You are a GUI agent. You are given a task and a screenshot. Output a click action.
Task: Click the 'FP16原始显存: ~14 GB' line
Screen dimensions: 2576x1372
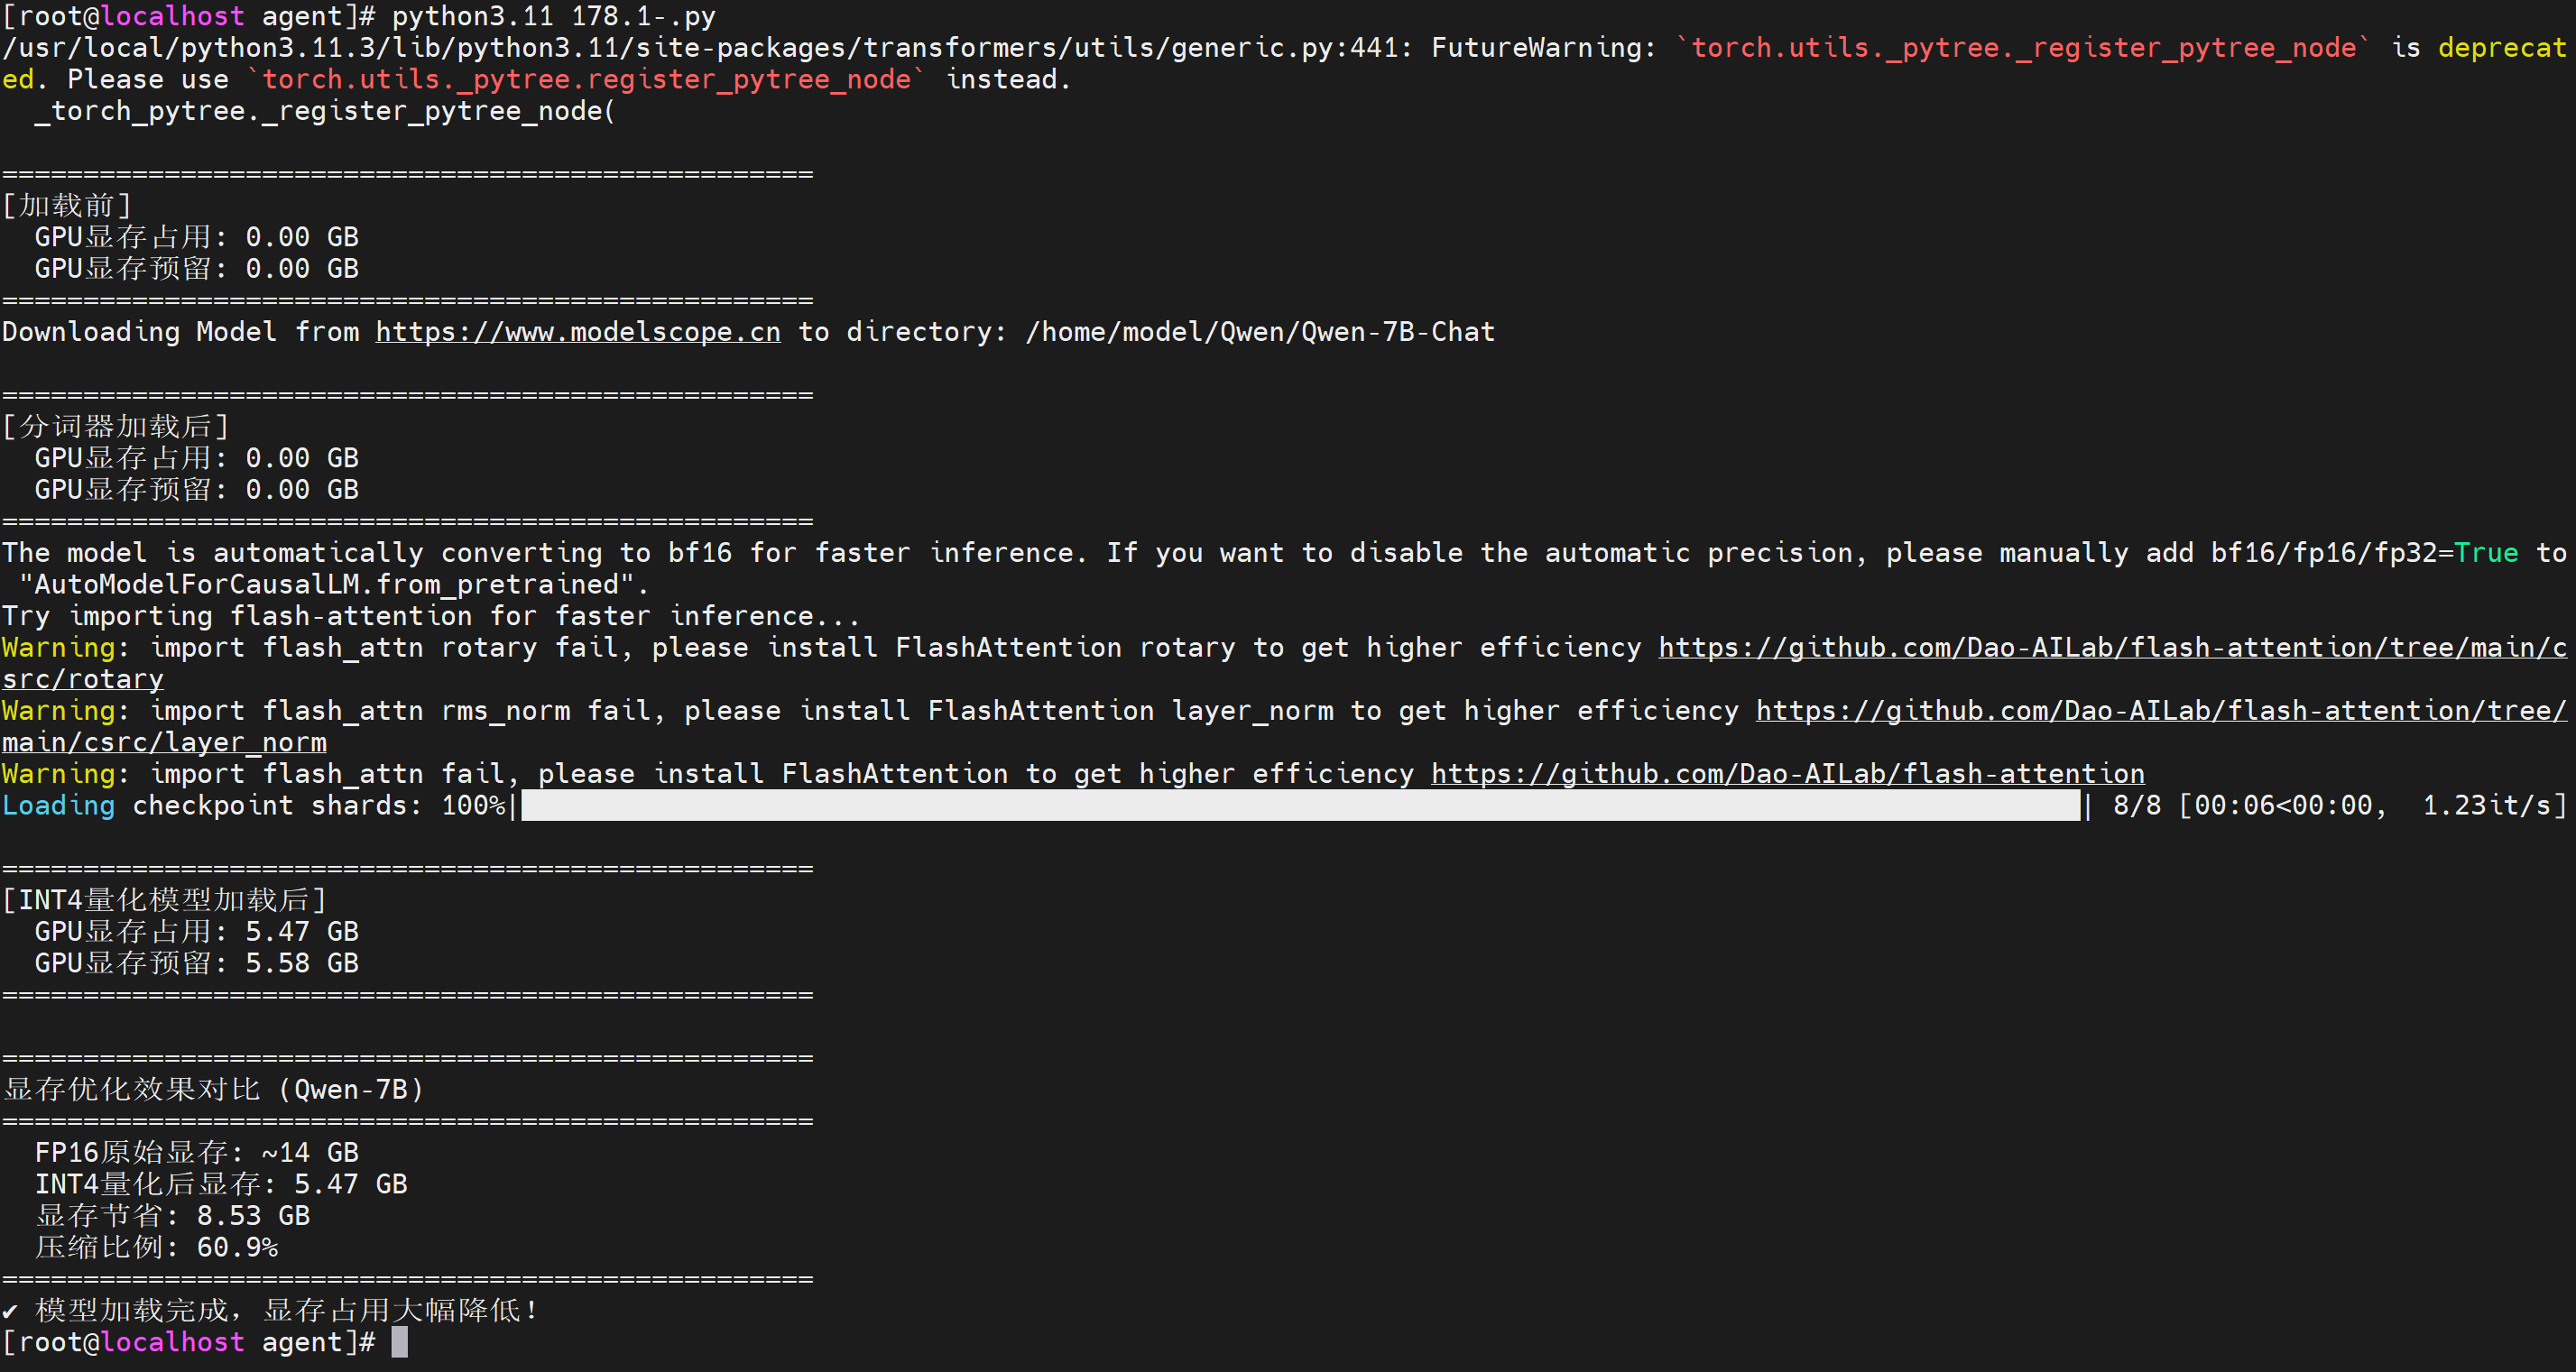pyautogui.click(x=197, y=1153)
